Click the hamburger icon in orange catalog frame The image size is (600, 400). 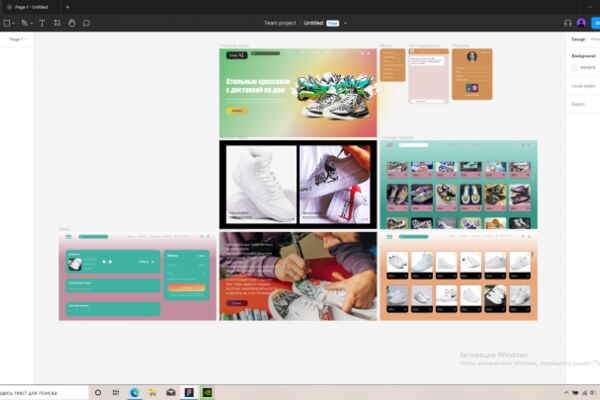coord(390,237)
